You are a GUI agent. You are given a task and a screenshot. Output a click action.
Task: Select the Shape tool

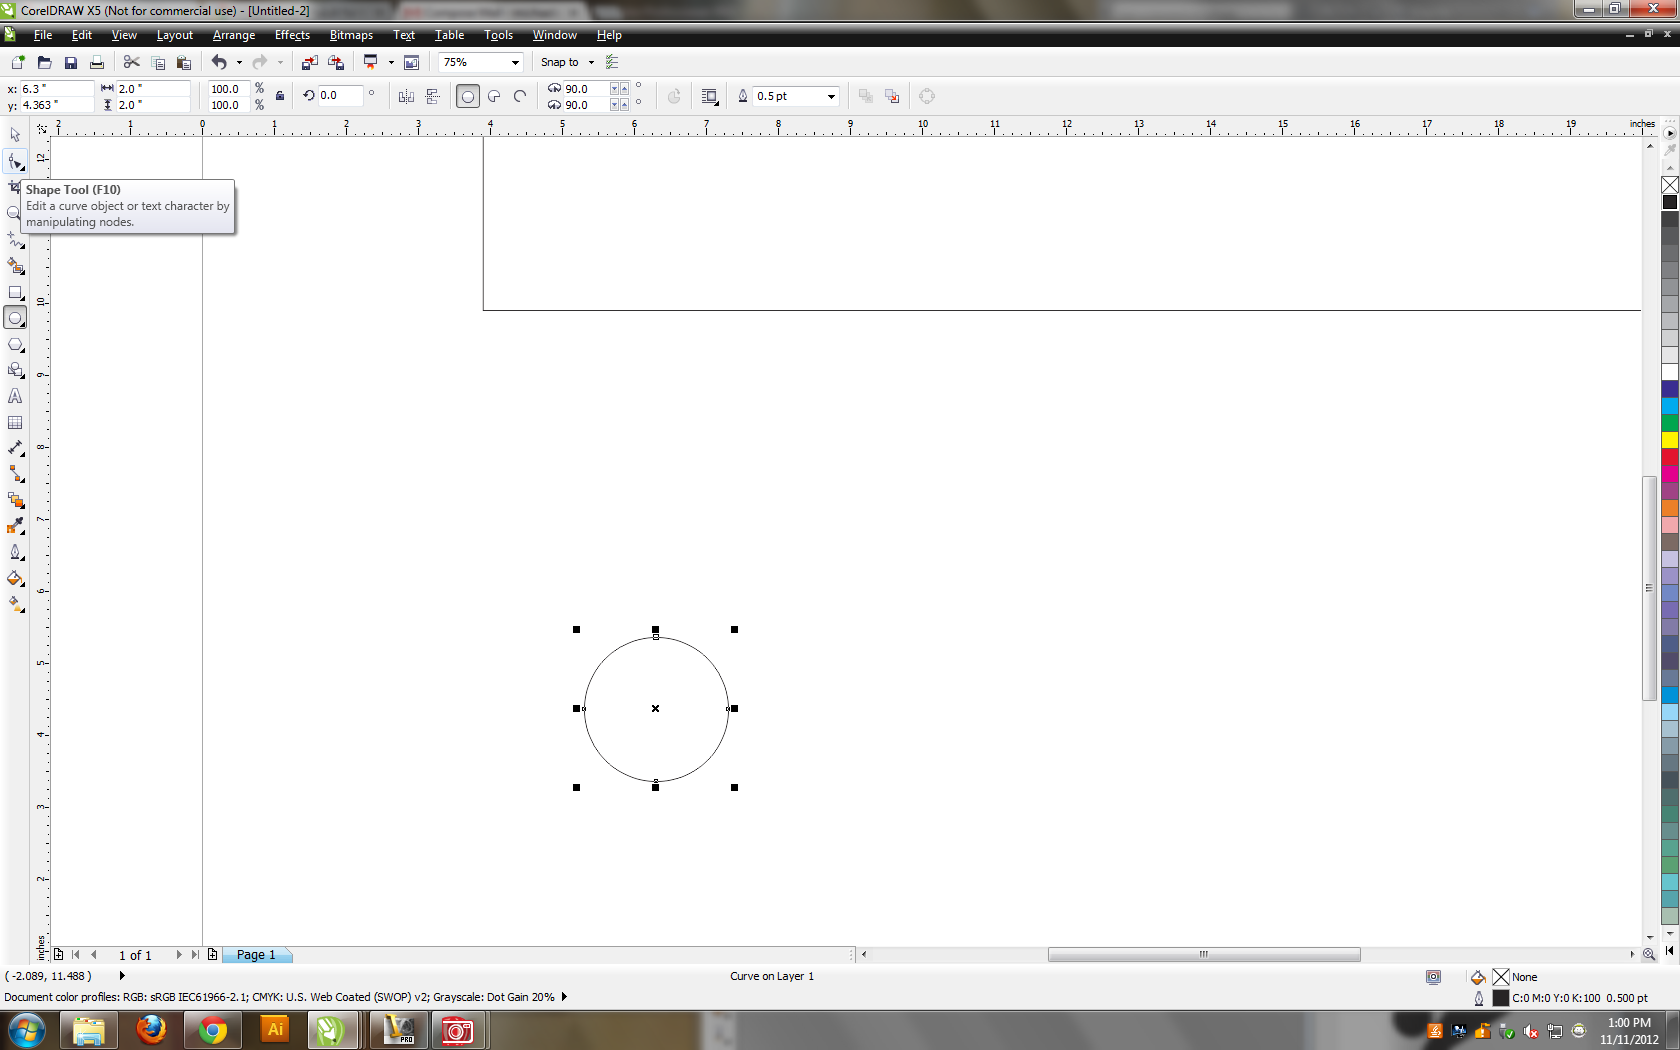(x=15, y=161)
